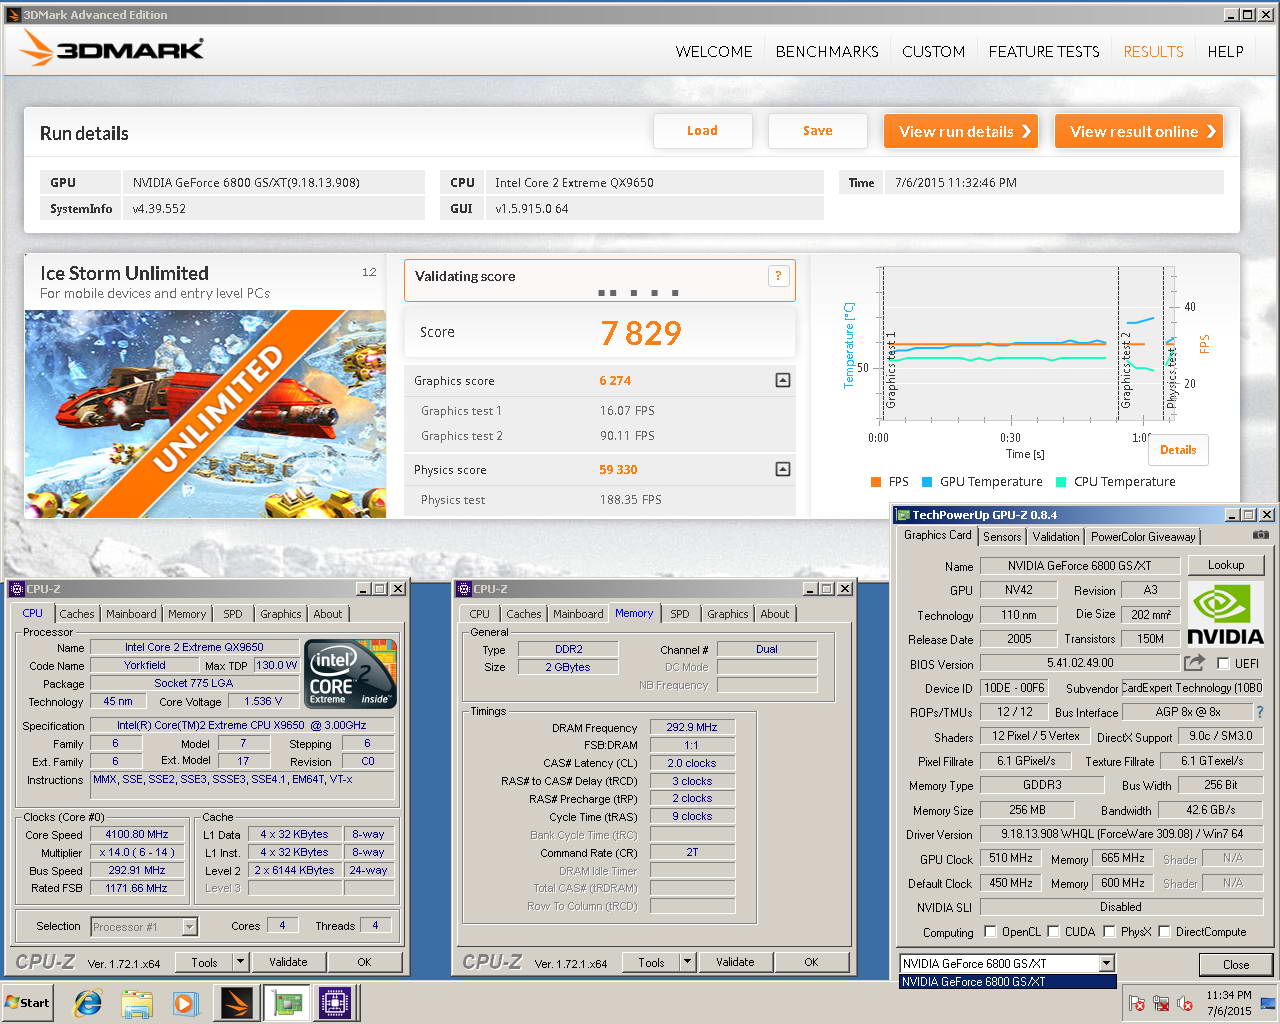This screenshot has height=1024, width=1280.
Task: Open the HELP menu in 3DMark
Action: (1225, 51)
